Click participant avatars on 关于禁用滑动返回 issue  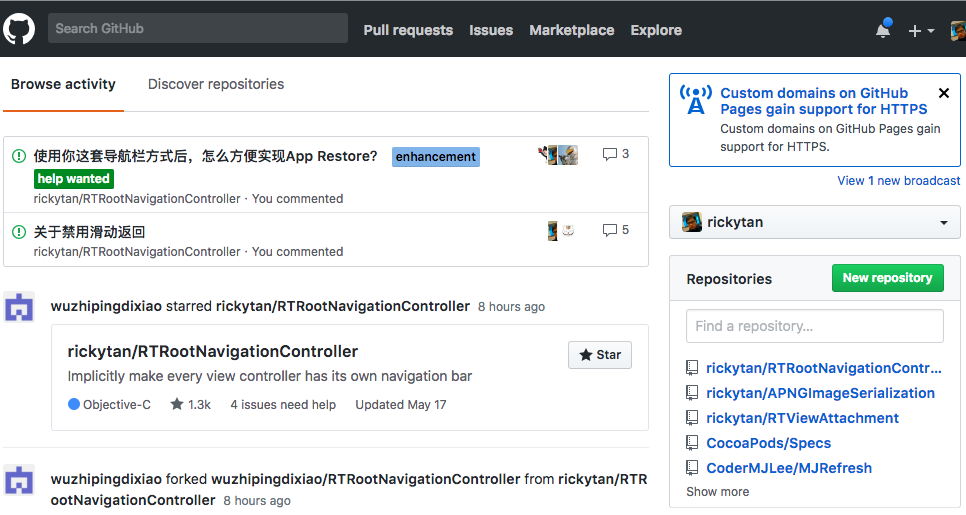coord(561,231)
